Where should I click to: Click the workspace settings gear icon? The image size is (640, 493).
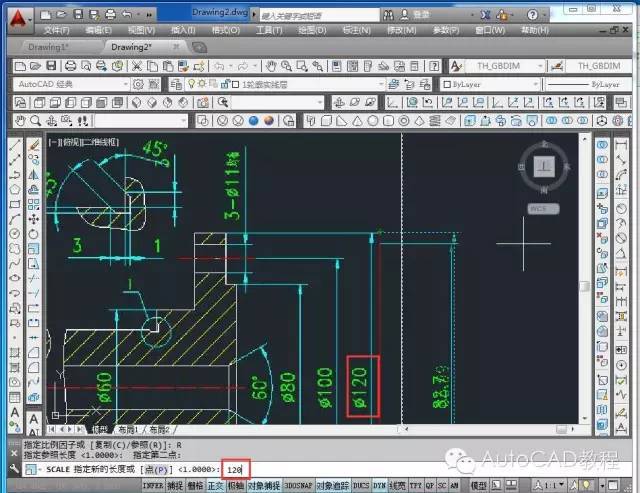[138, 84]
